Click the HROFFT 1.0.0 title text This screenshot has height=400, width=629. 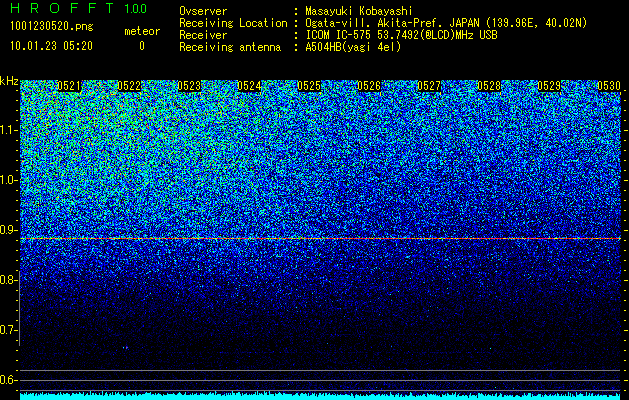[79, 8]
